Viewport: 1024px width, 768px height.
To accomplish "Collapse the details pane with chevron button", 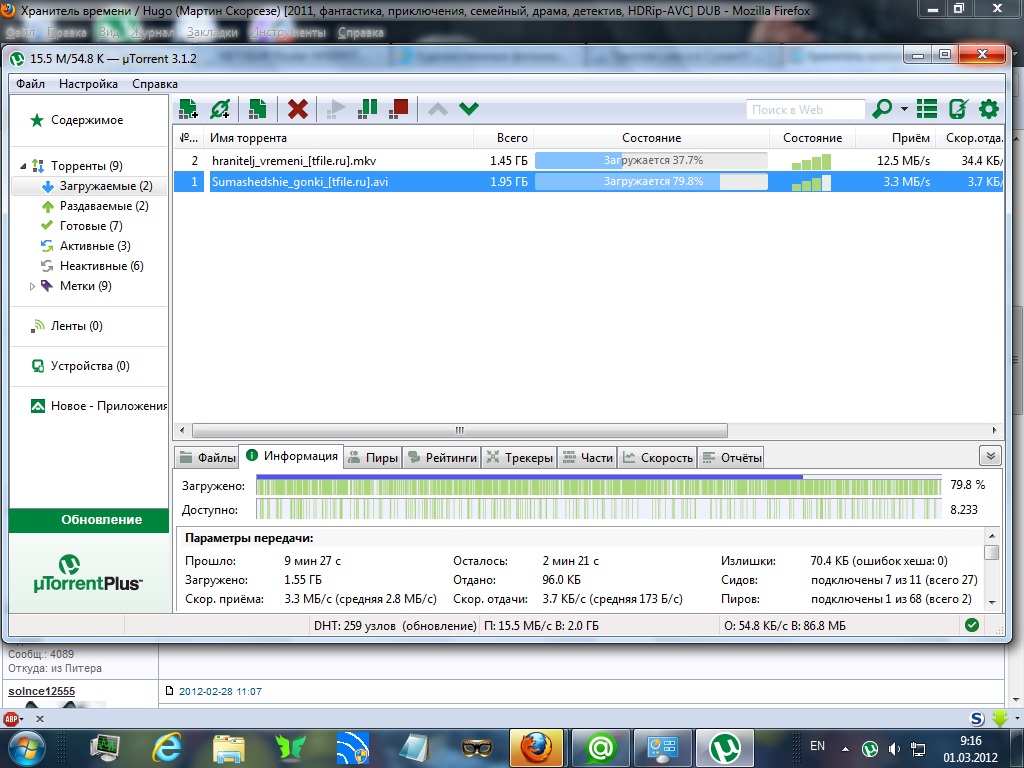I will pyautogui.click(x=990, y=456).
